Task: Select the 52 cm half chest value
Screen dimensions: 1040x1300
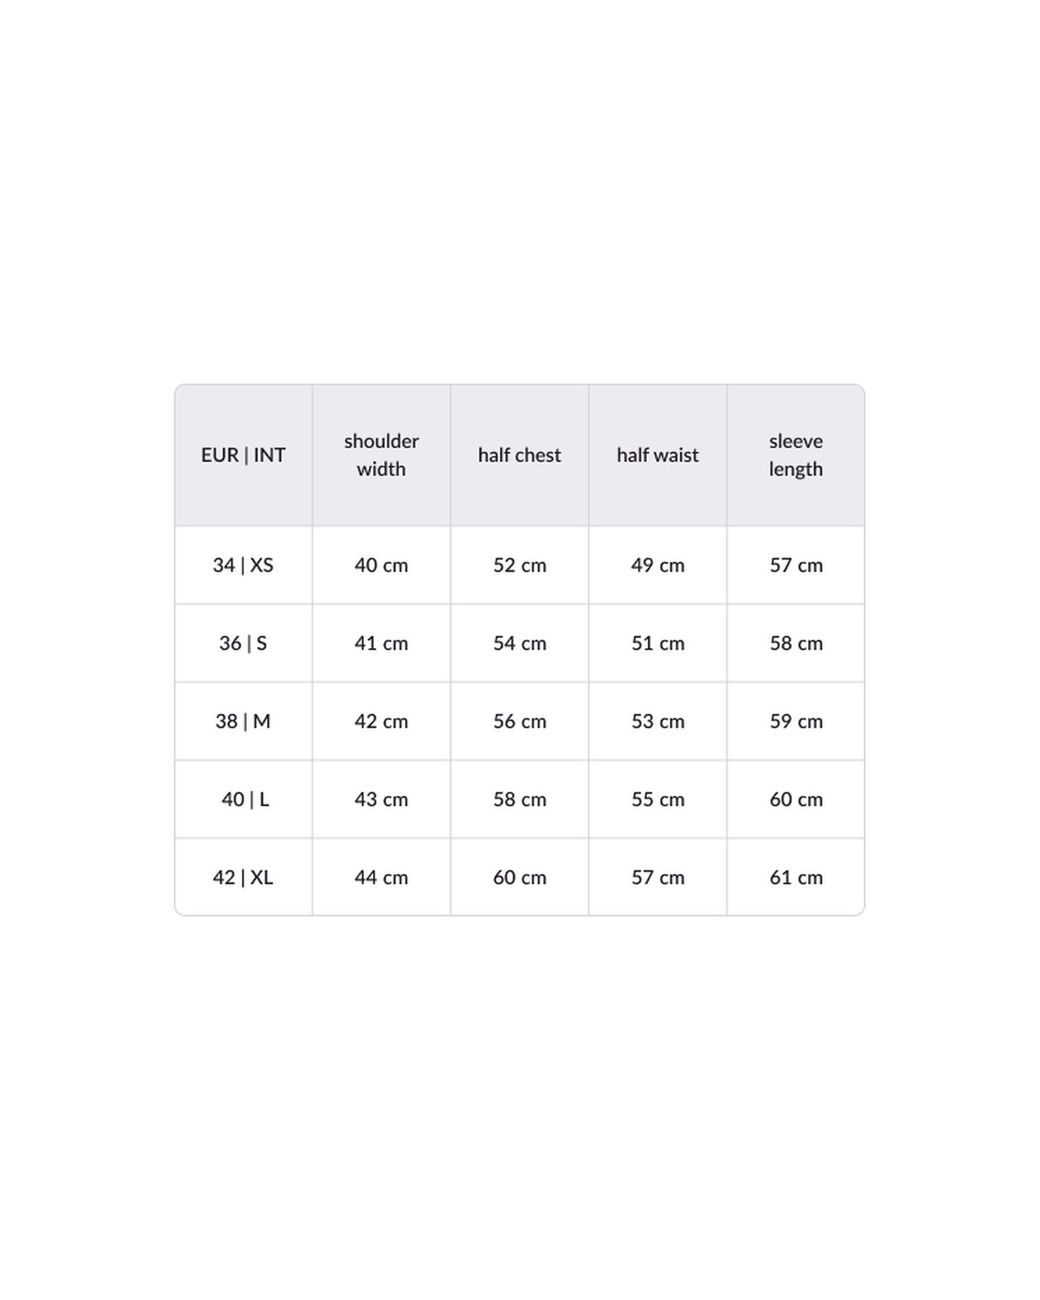Action: [x=519, y=565]
